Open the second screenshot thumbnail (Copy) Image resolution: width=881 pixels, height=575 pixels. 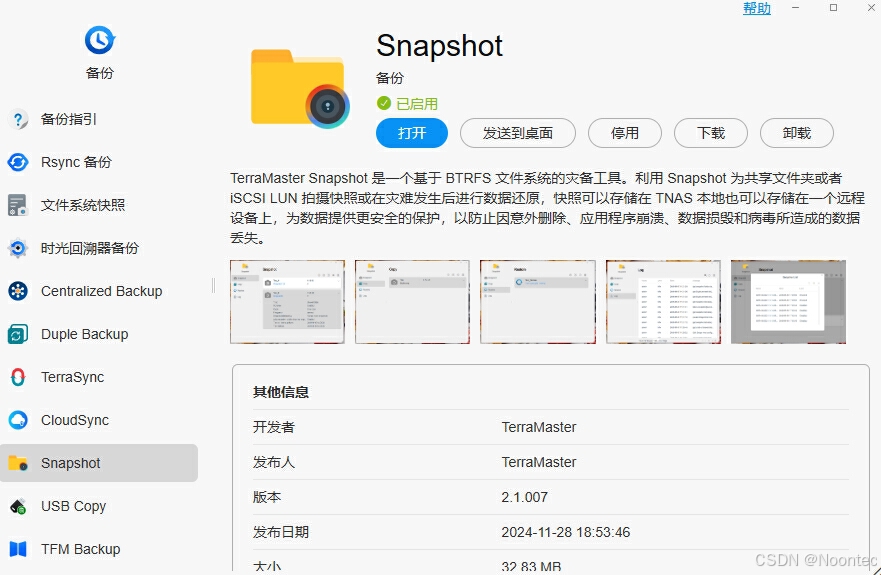412,302
